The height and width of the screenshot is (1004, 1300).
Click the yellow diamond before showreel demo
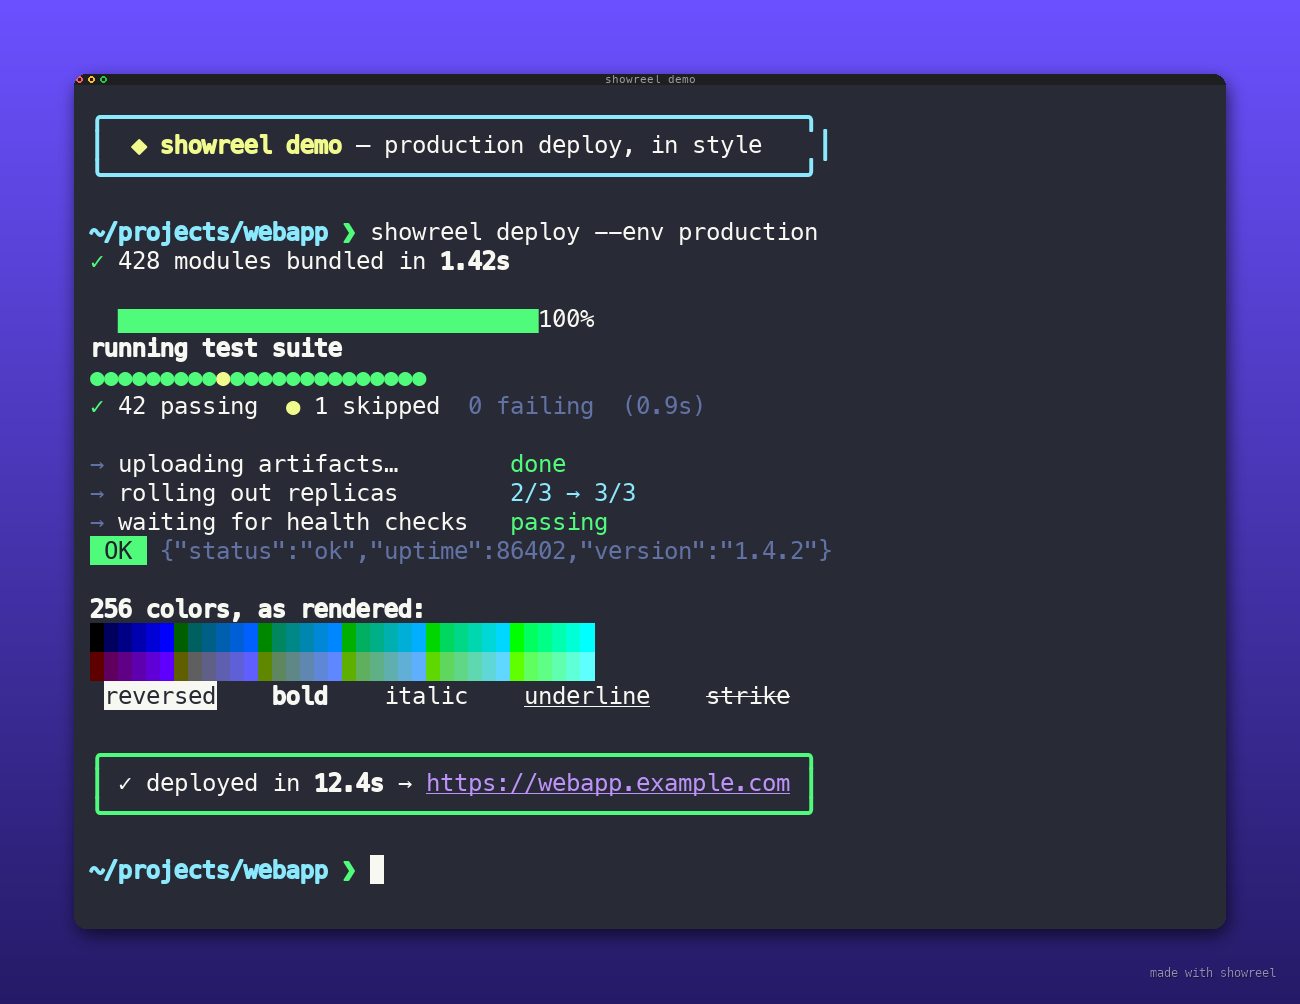[x=139, y=146]
